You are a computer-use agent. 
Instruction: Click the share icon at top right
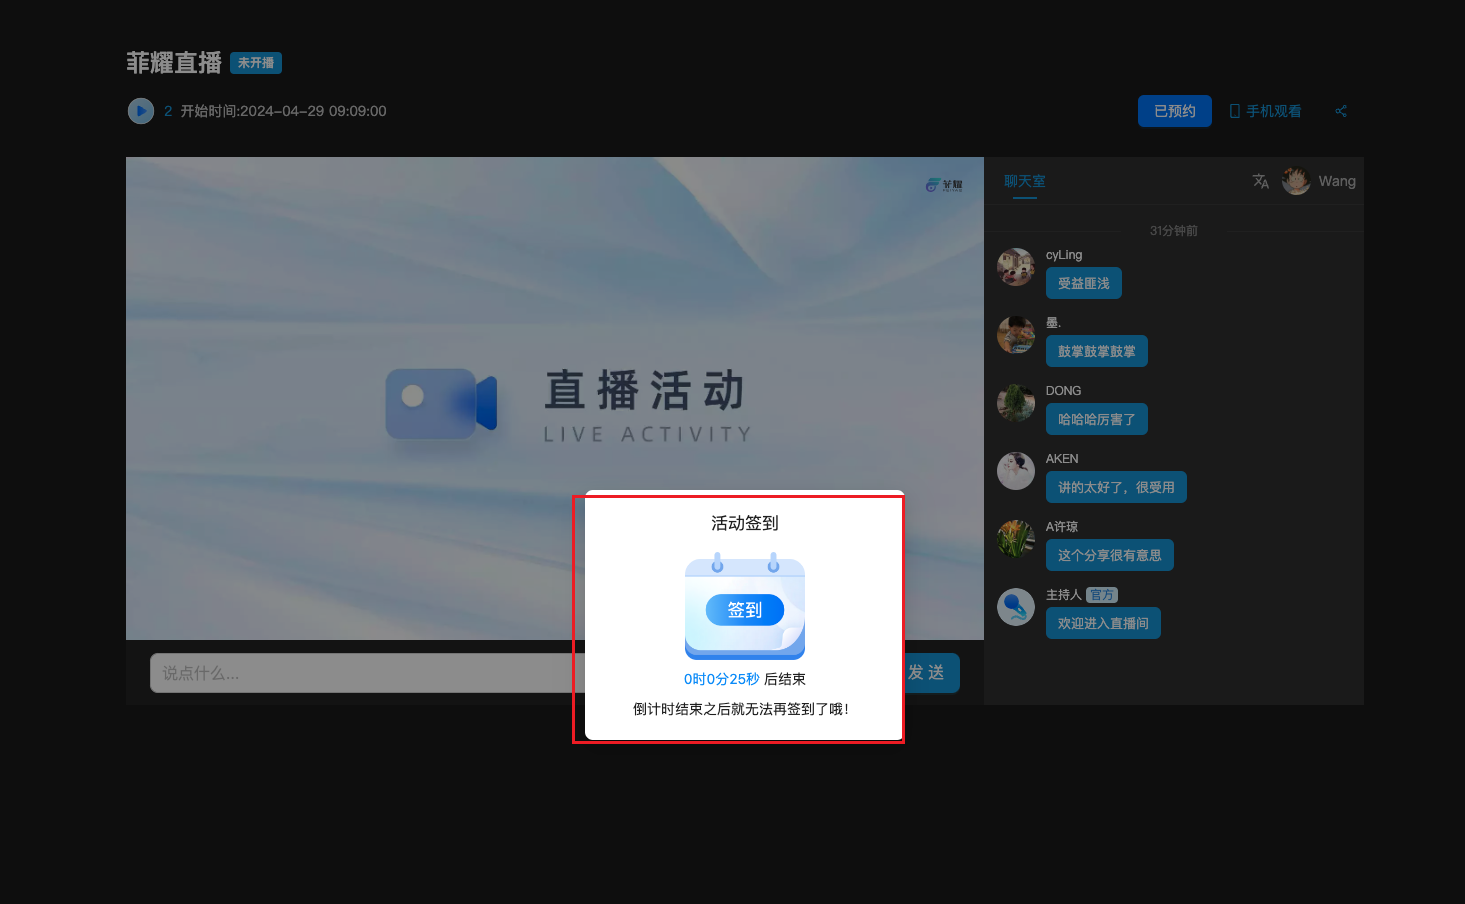click(1341, 111)
